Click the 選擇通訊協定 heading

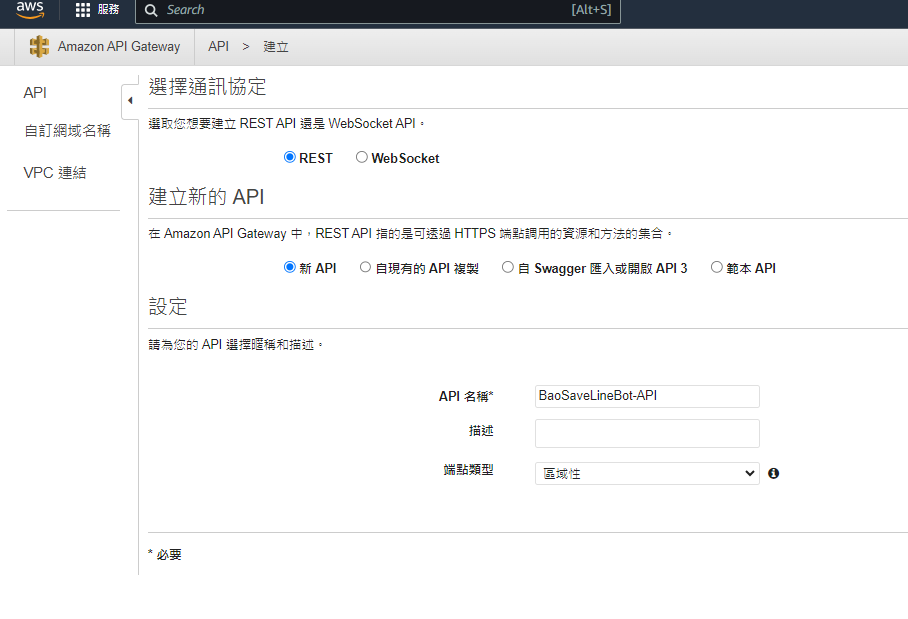207,87
